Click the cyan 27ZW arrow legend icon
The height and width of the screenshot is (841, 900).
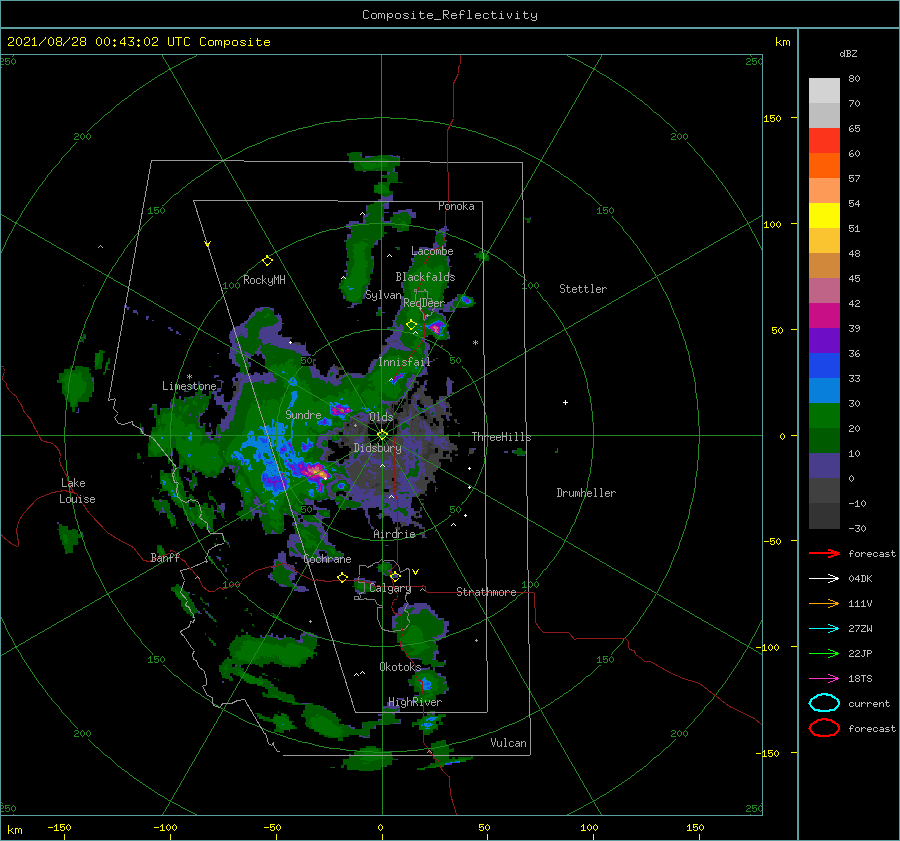point(824,629)
